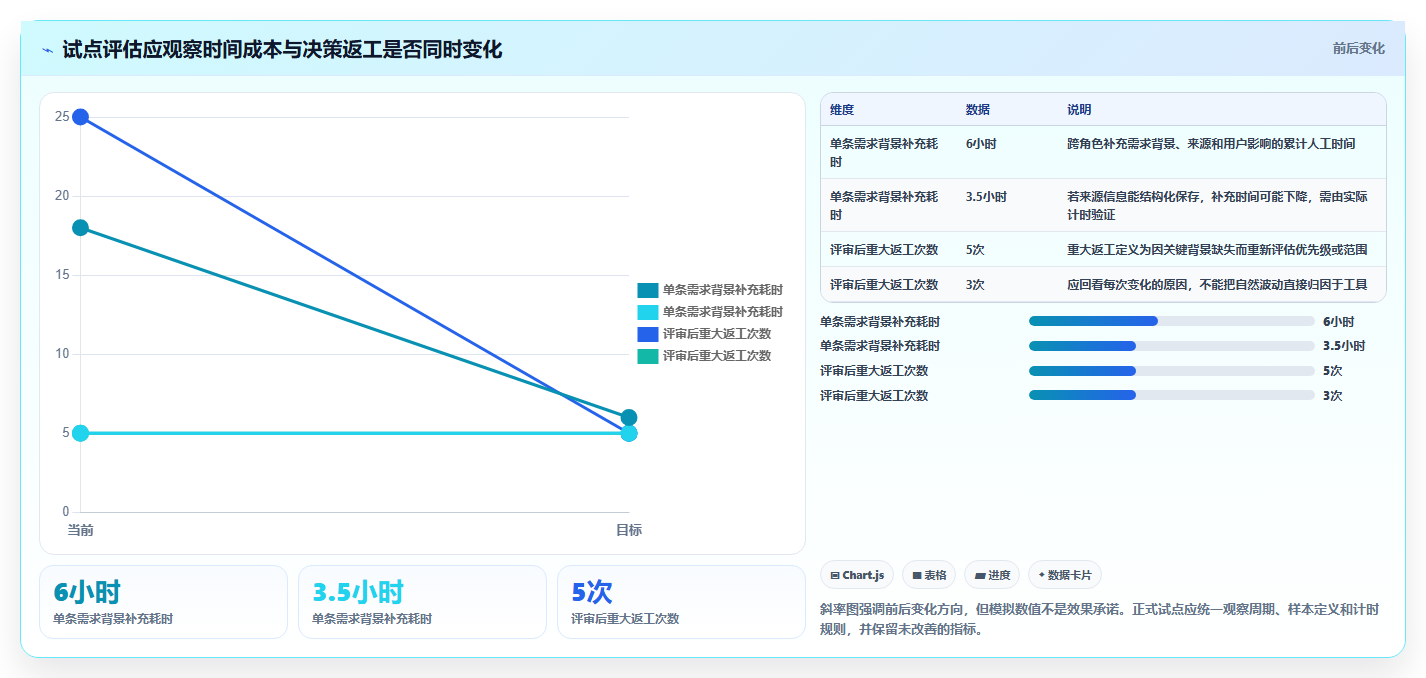The image size is (1426, 678).
Task: Click the 6小时 progress bar
Action: [1171, 321]
